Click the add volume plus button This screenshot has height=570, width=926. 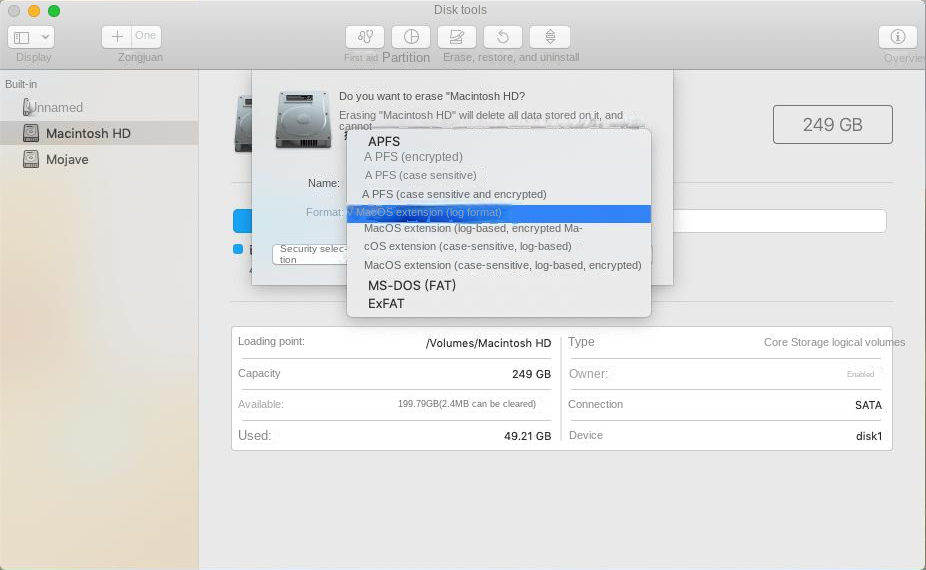(x=117, y=37)
